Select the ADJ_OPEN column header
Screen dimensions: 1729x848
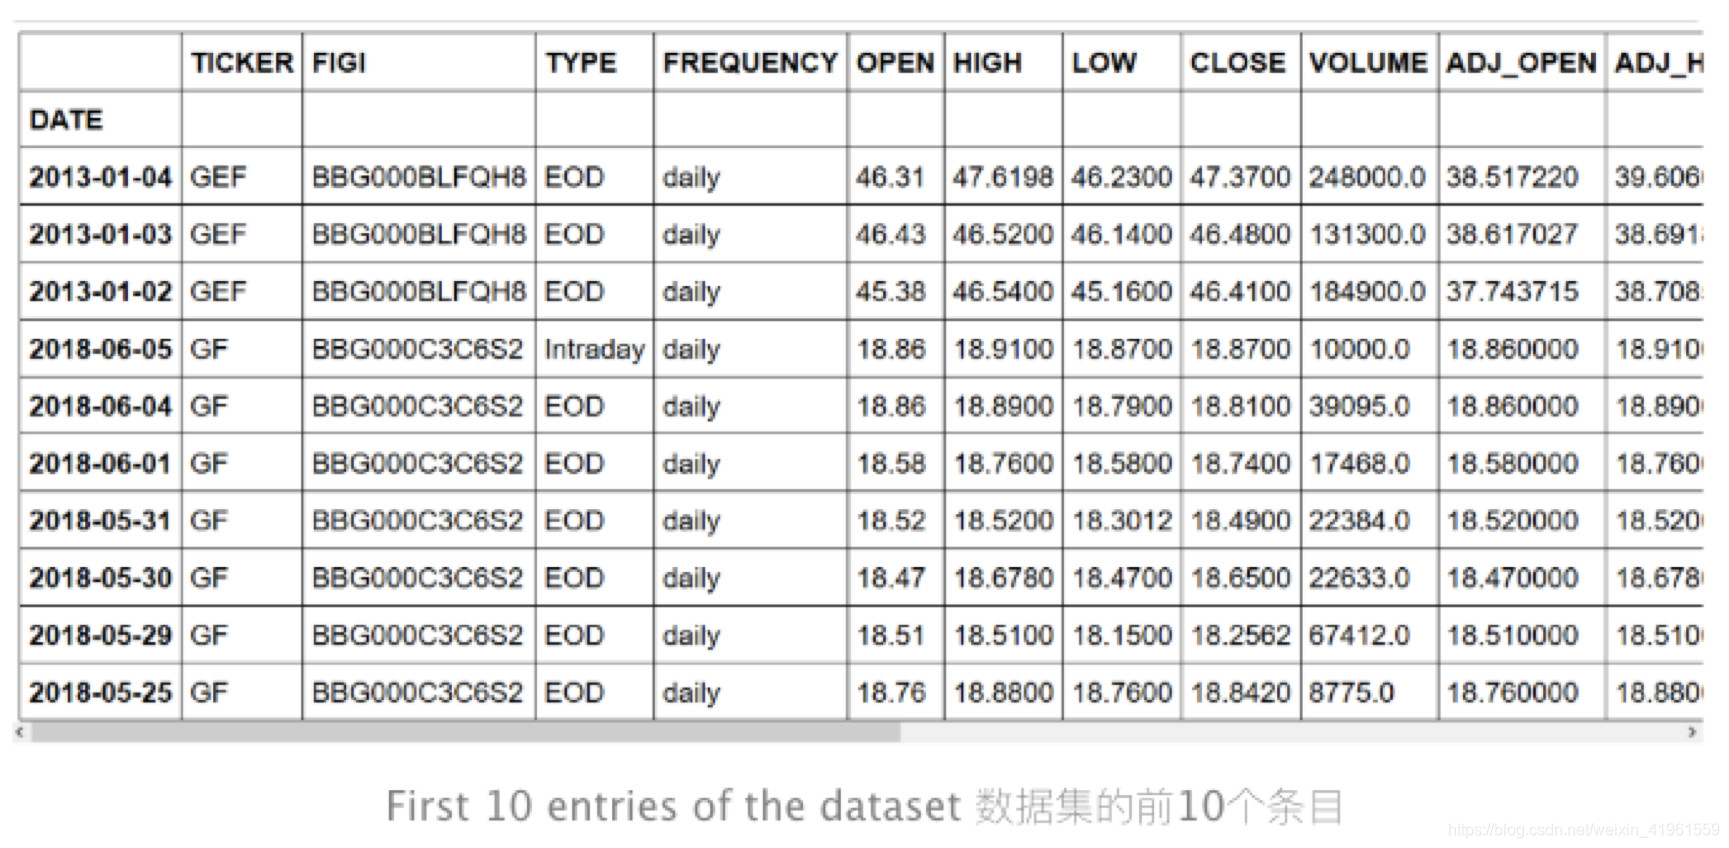point(1521,63)
